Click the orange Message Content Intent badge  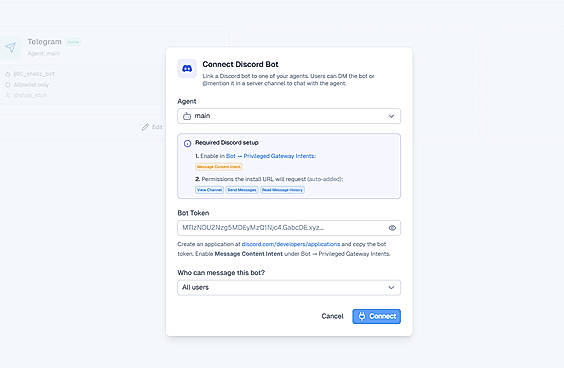219,167
